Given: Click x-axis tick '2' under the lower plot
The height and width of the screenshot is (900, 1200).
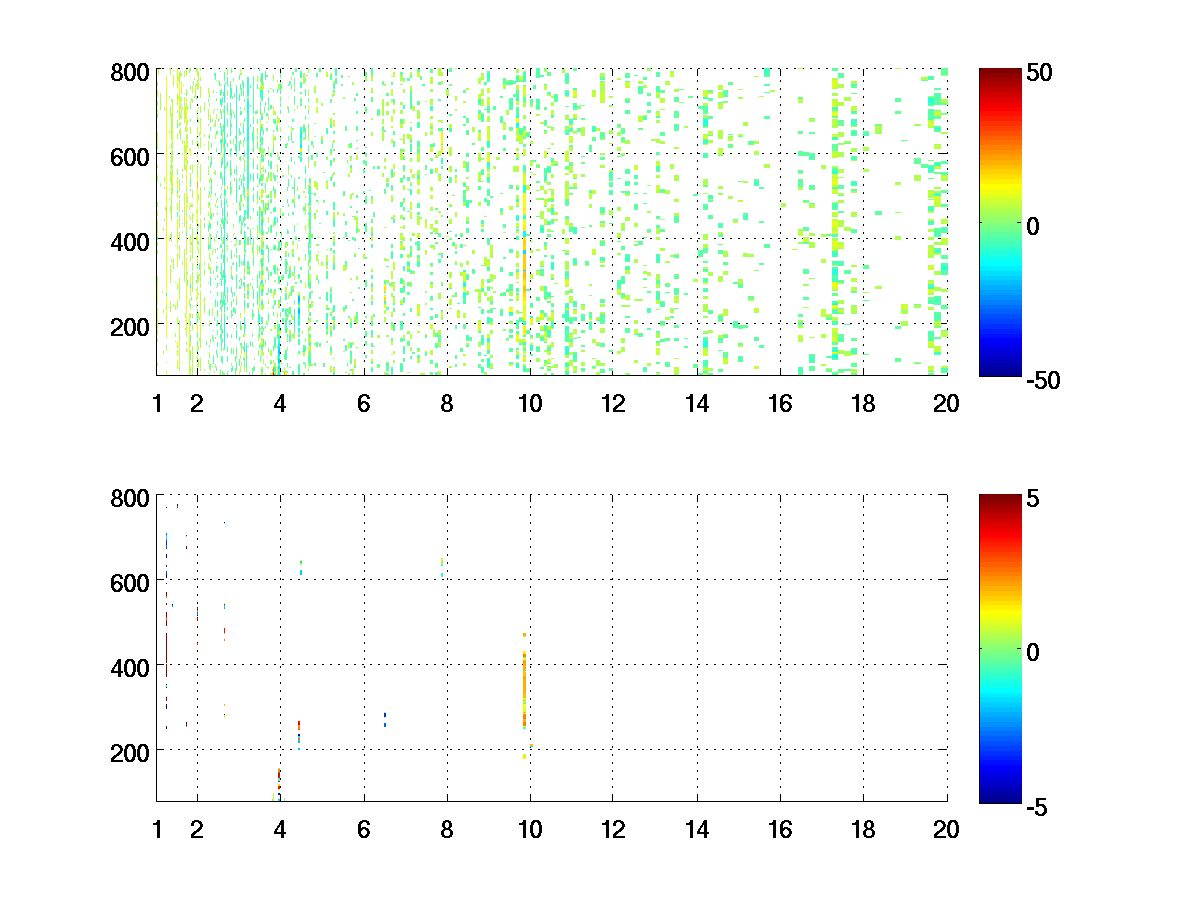Looking at the screenshot, I should [x=197, y=829].
